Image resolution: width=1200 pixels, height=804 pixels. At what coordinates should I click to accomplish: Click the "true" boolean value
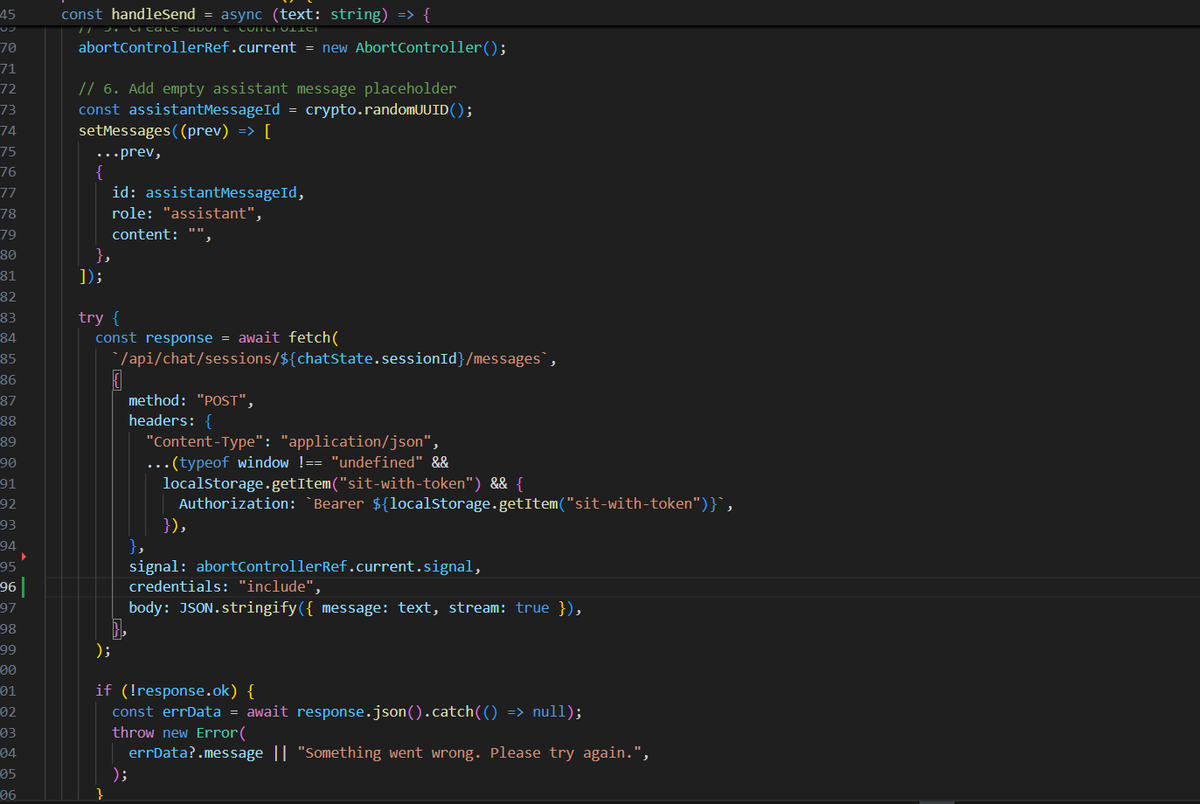click(532, 608)
